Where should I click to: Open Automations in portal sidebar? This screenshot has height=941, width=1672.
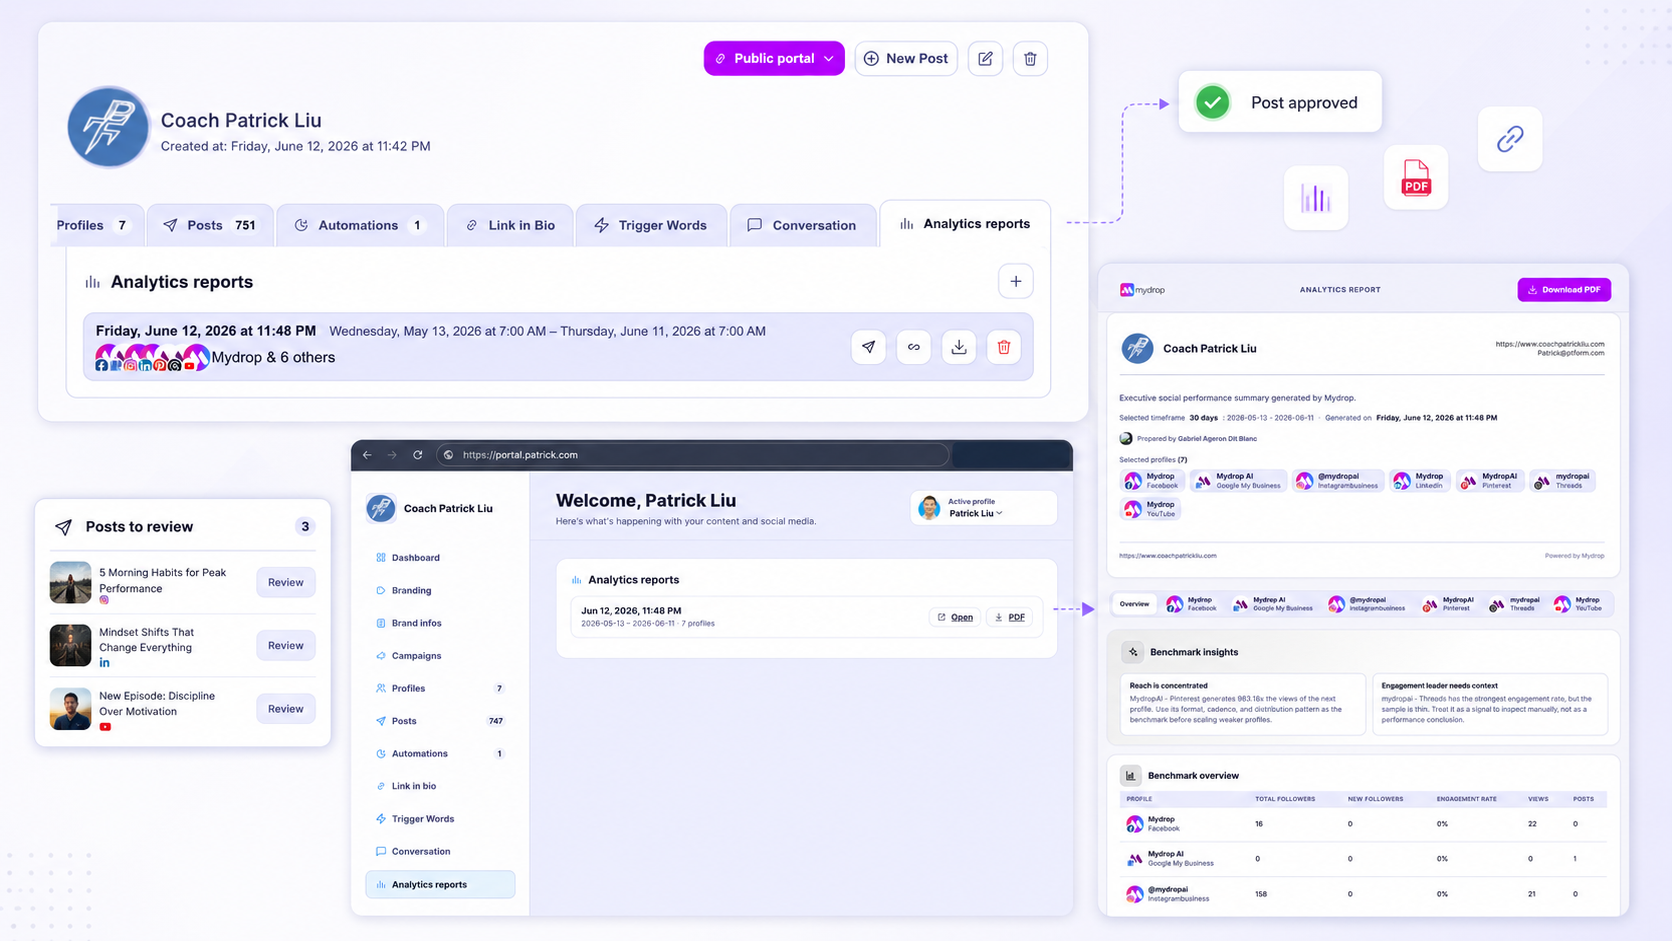tap(440, 753)
